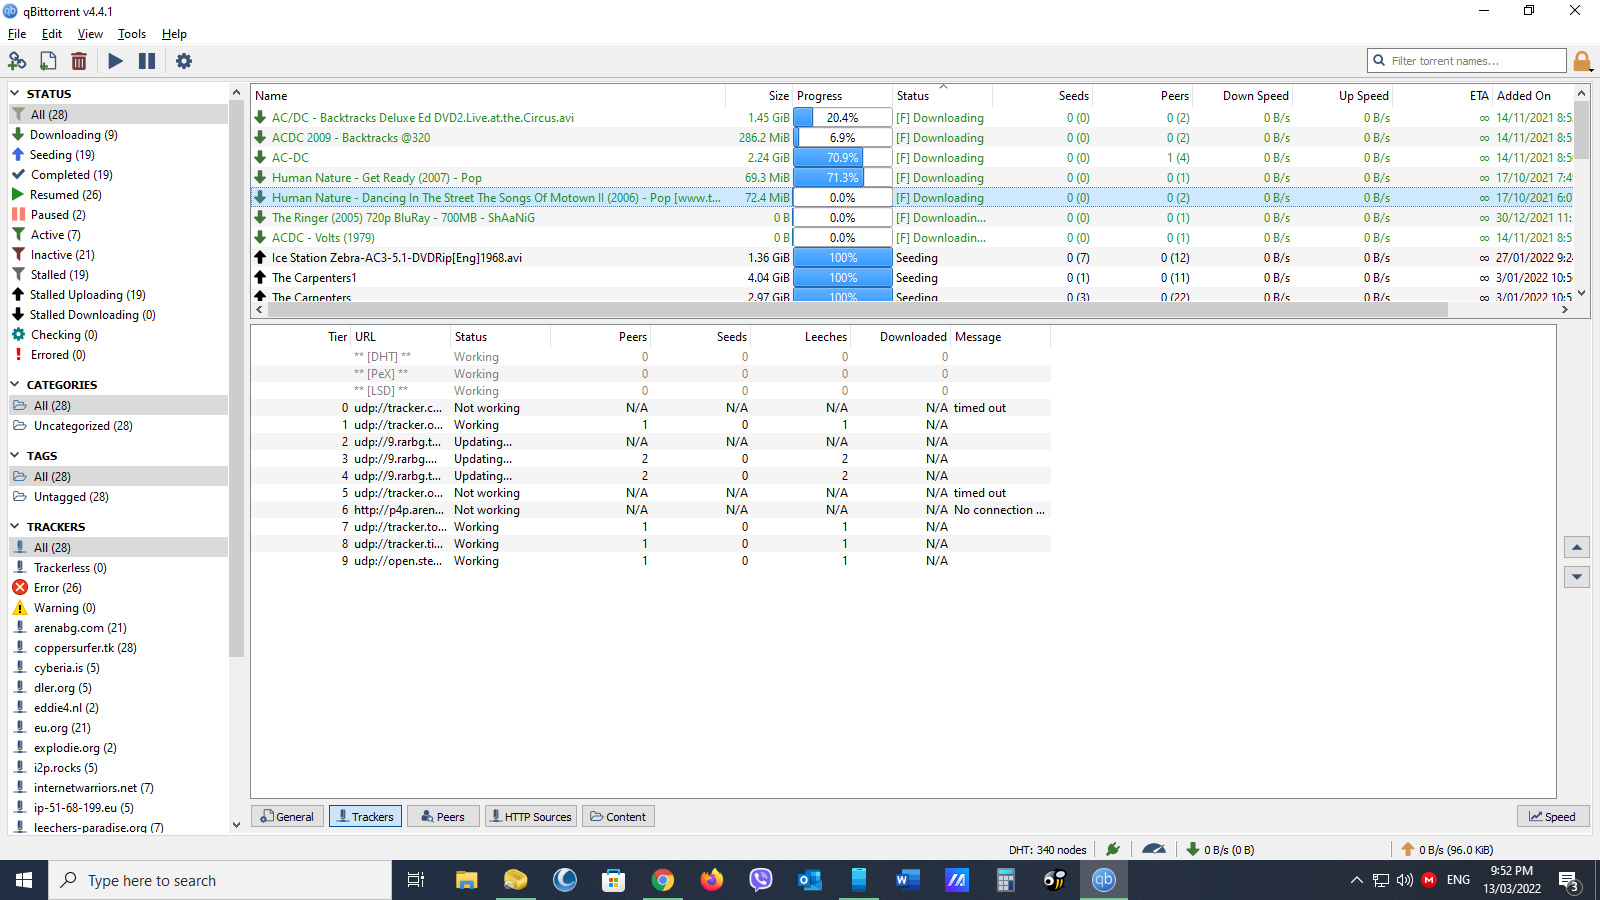
Task: Collapse the CATEGORIES filter section
Action: (15, 384)
